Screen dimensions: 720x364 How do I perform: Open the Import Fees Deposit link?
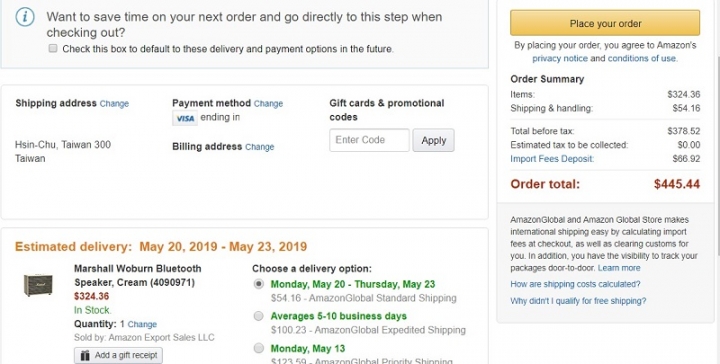(x=552, y=159)
